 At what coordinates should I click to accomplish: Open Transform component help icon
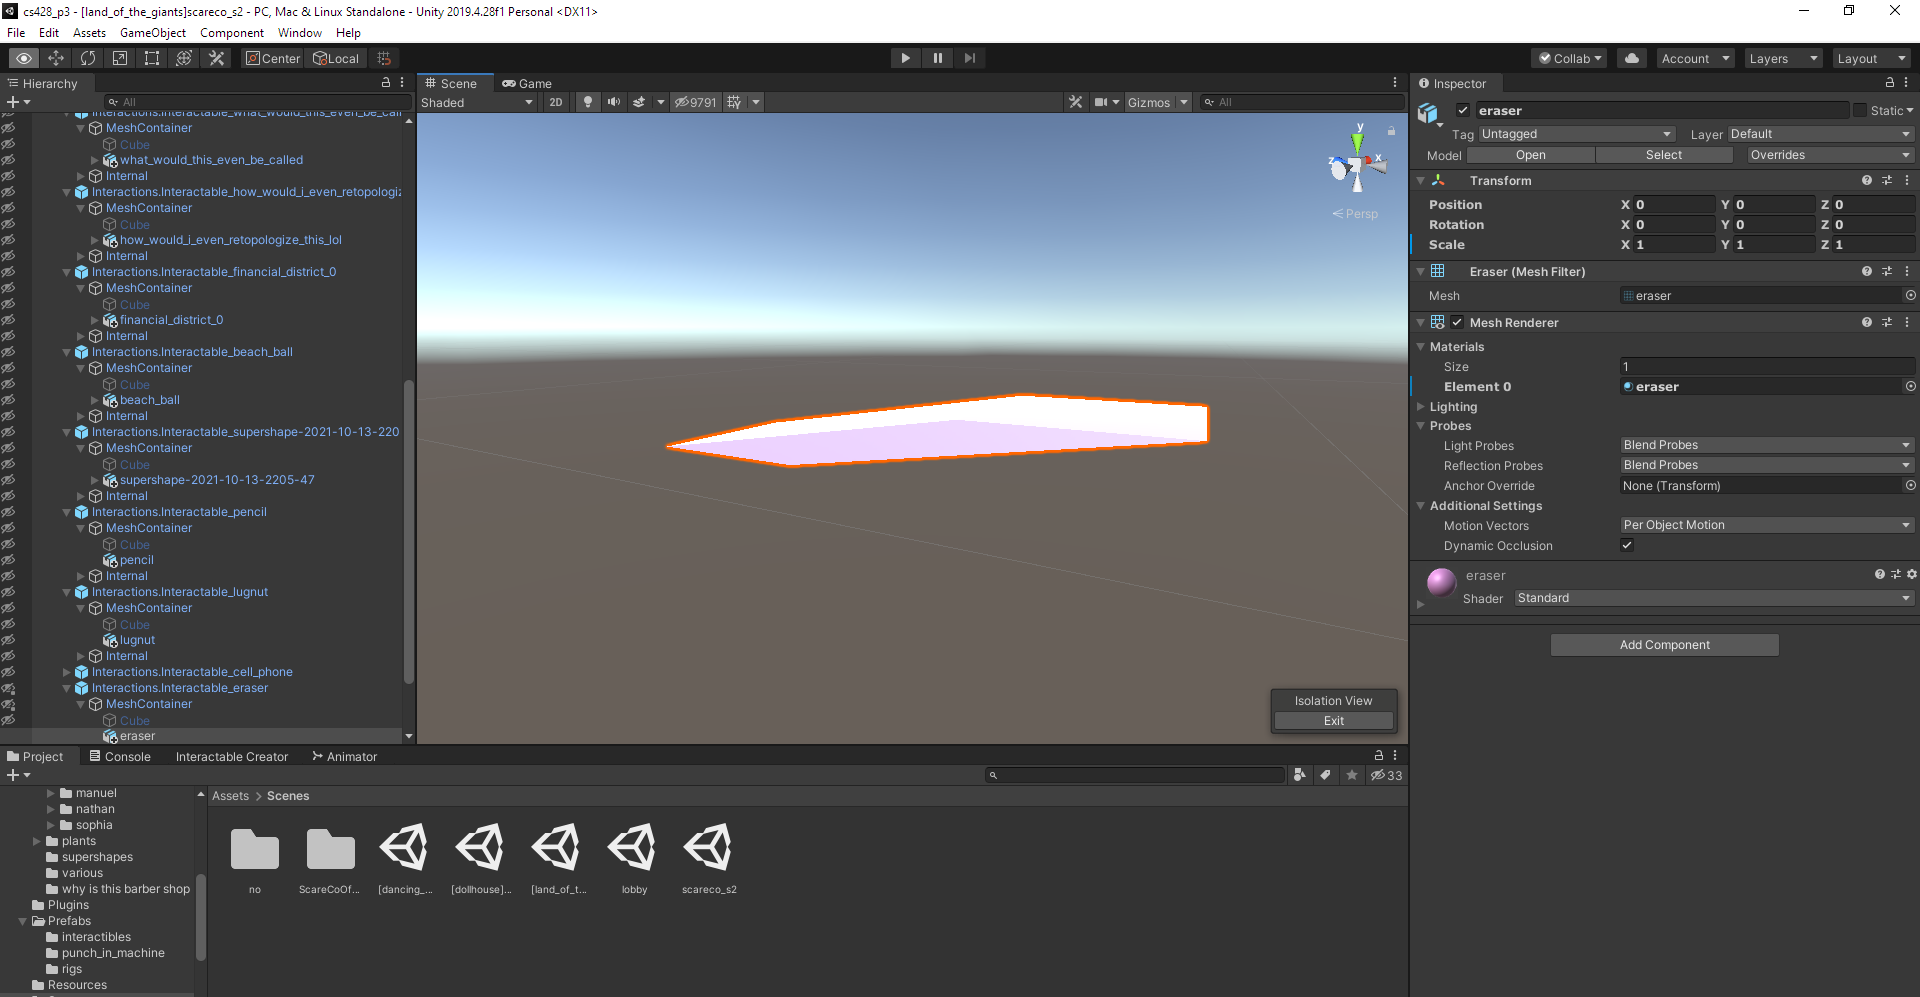(1867, 181)
